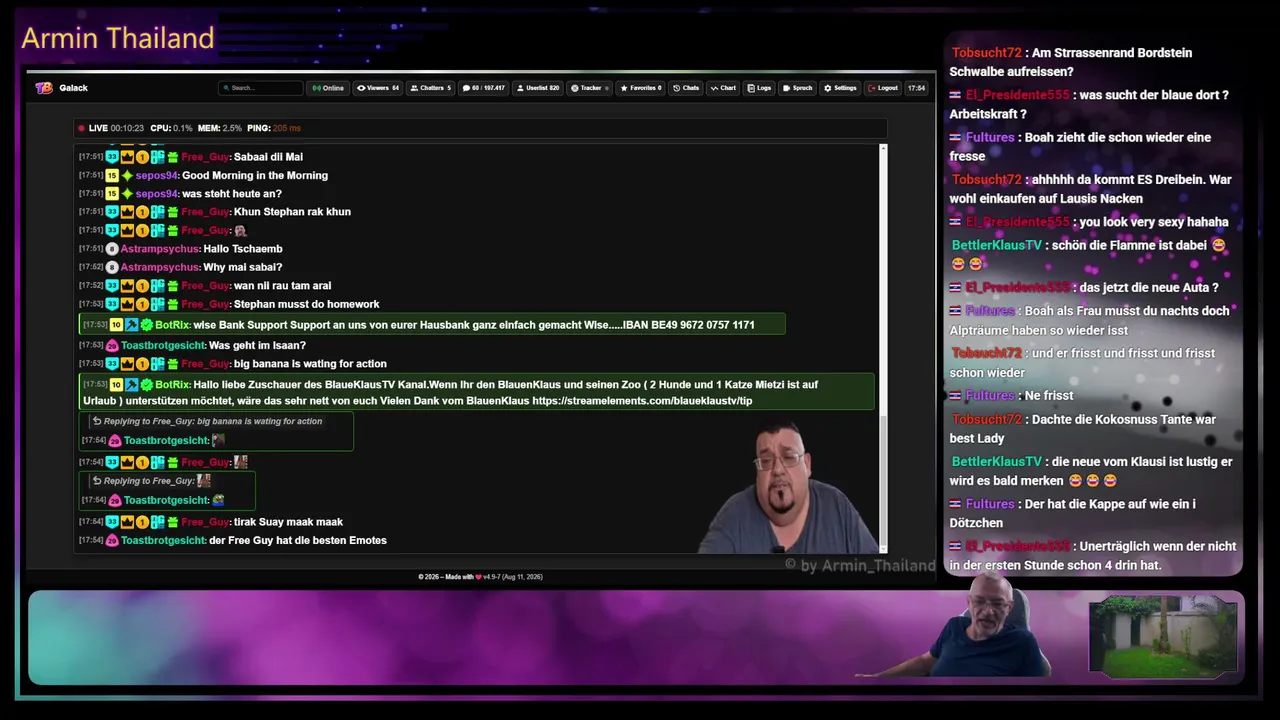Image resolution: width=1280 pixels, height=720 pixels.
Task: Click reply arrow on 'big banana is wating' quote
Action: [97, 421]
